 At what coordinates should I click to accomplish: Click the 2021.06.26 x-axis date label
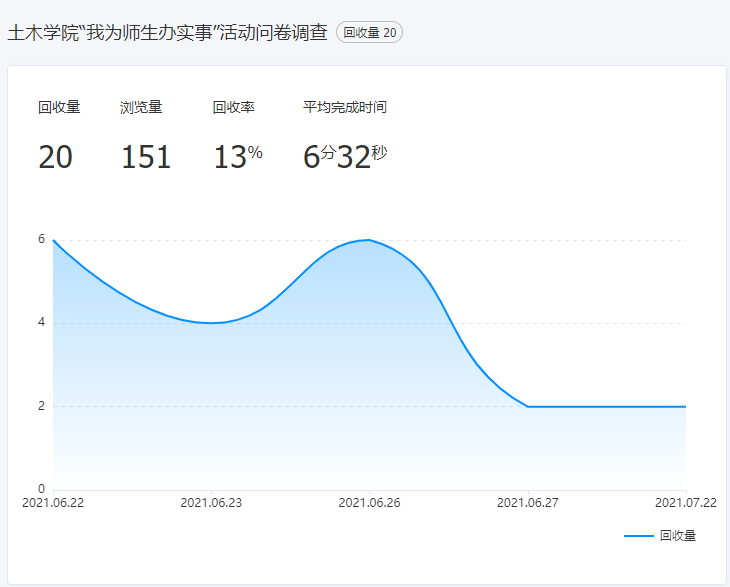pyautogui.click(x=370, y=503)
